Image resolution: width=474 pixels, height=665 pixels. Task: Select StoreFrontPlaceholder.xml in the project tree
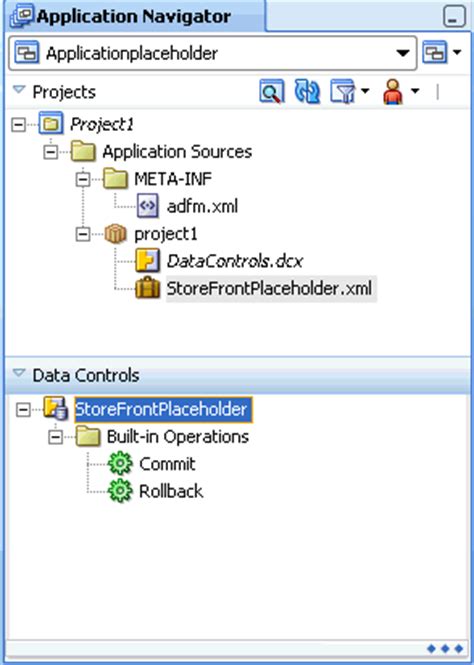point(269,288)
